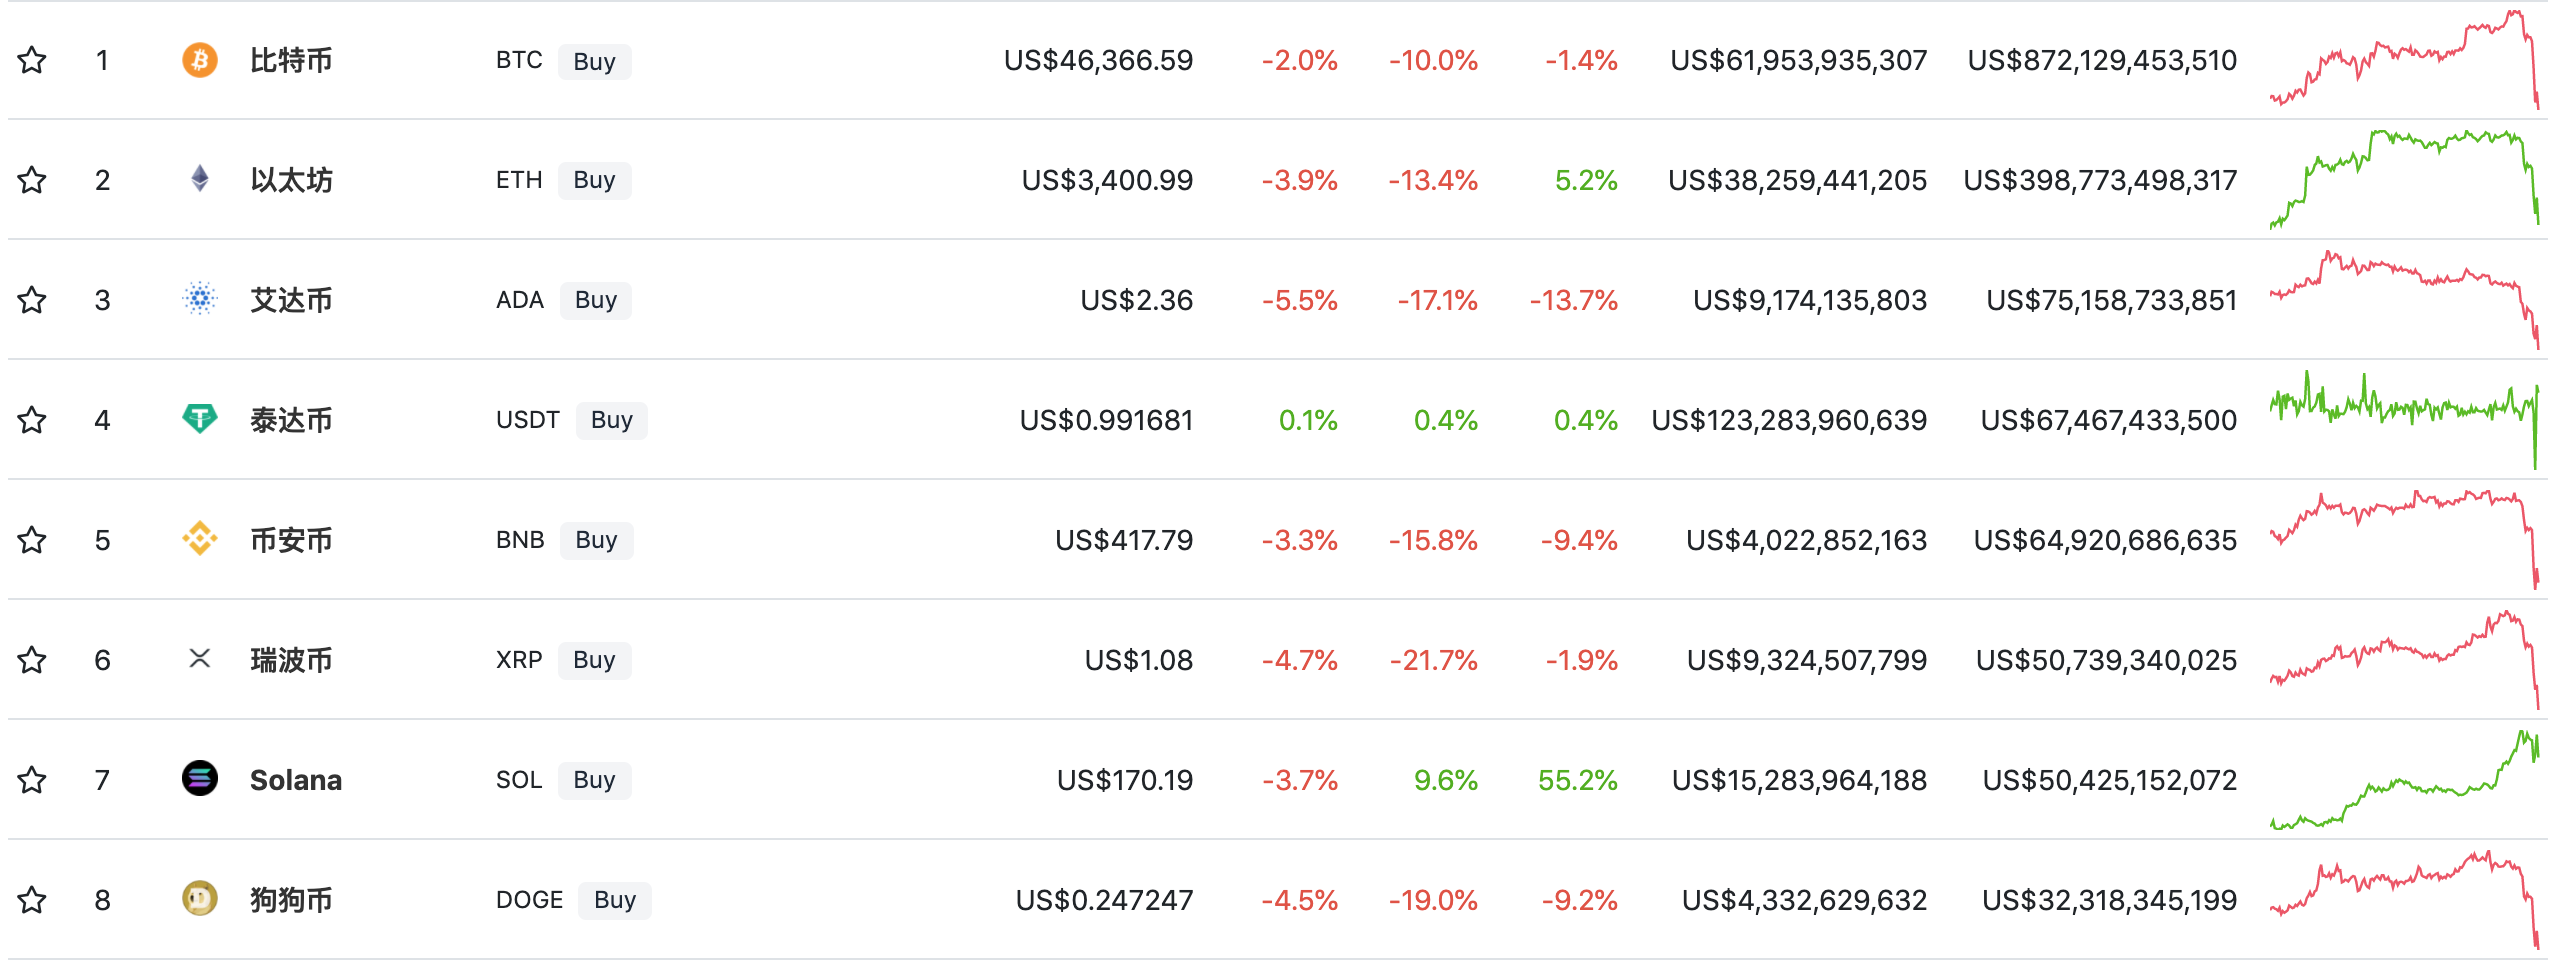This screenshot has width=2576, height=960.
Task: Click the XRP sparkline price chart
Action: pyautogui.click(x=2404, y=660)
